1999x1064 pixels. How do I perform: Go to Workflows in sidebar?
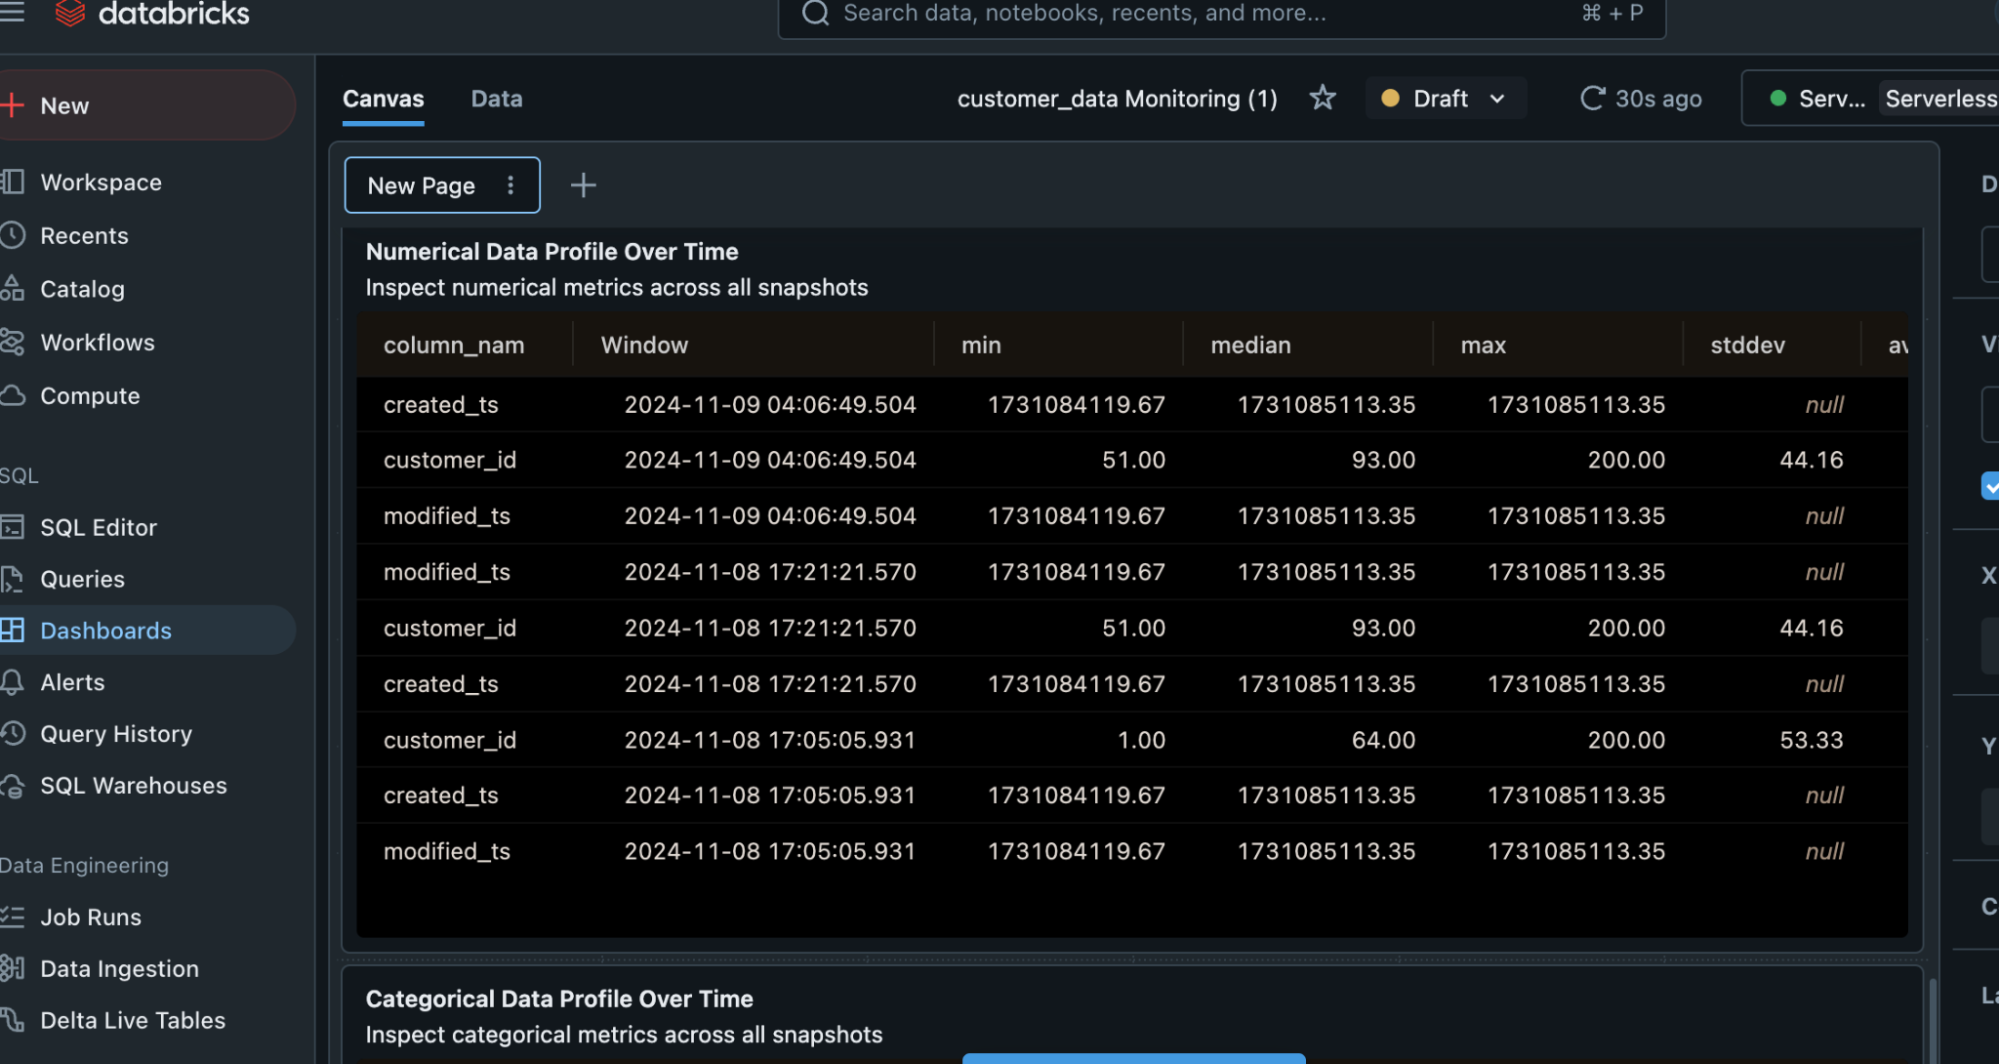(x=97, y=342)
